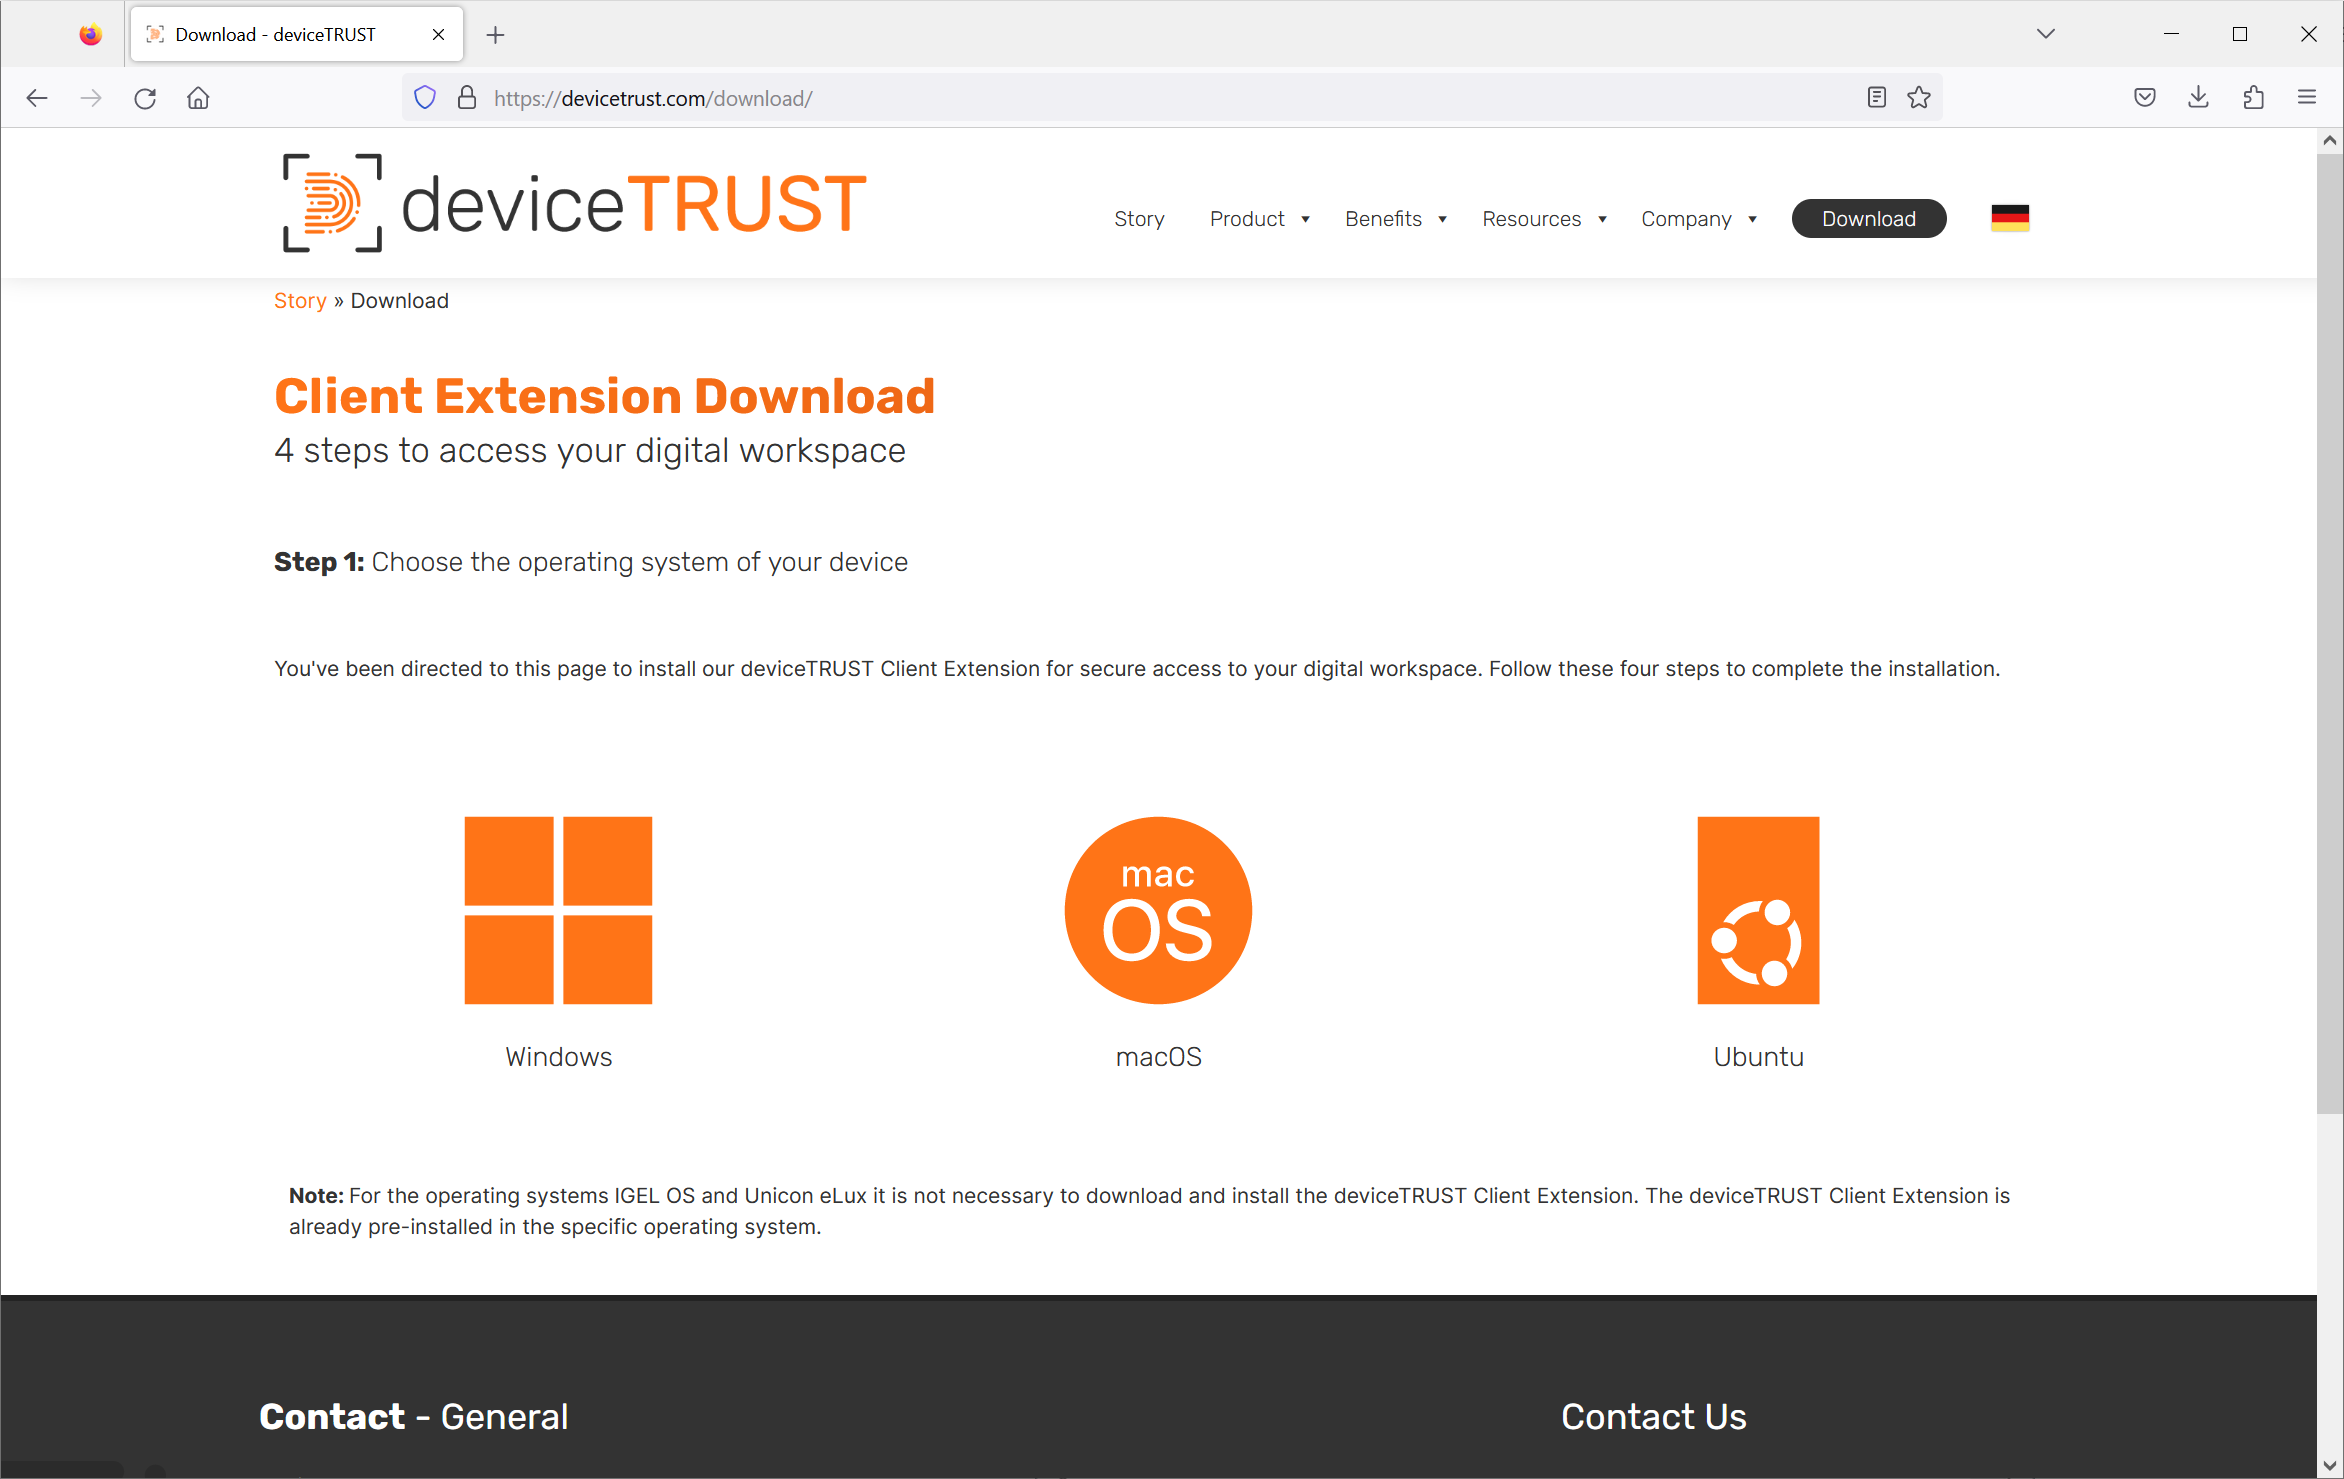The image size is (2344, 1479).
Task: Expand the Company dropdown
Action: [1686, 218]
